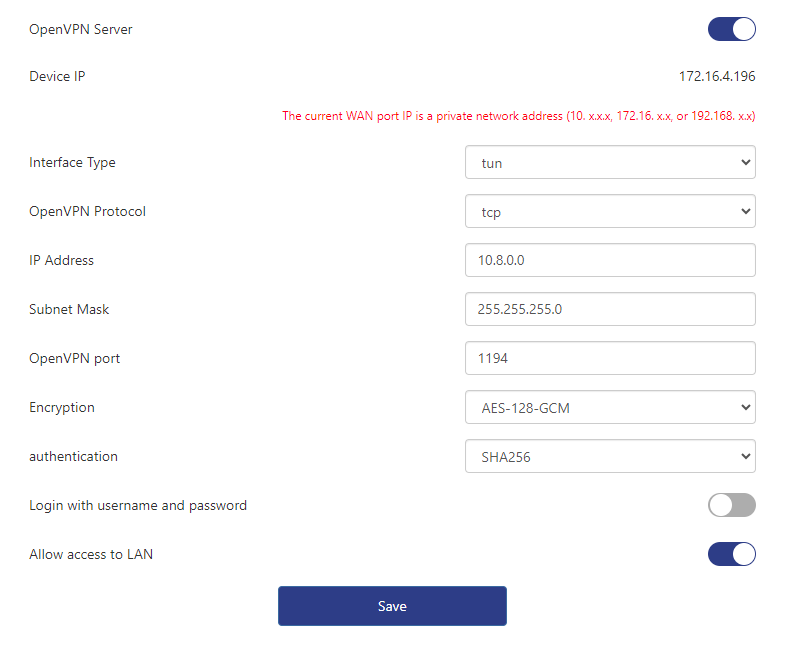Expand the authentication dropdown showing SHA256
The image size is (788, 649).
tap(610, 456)
